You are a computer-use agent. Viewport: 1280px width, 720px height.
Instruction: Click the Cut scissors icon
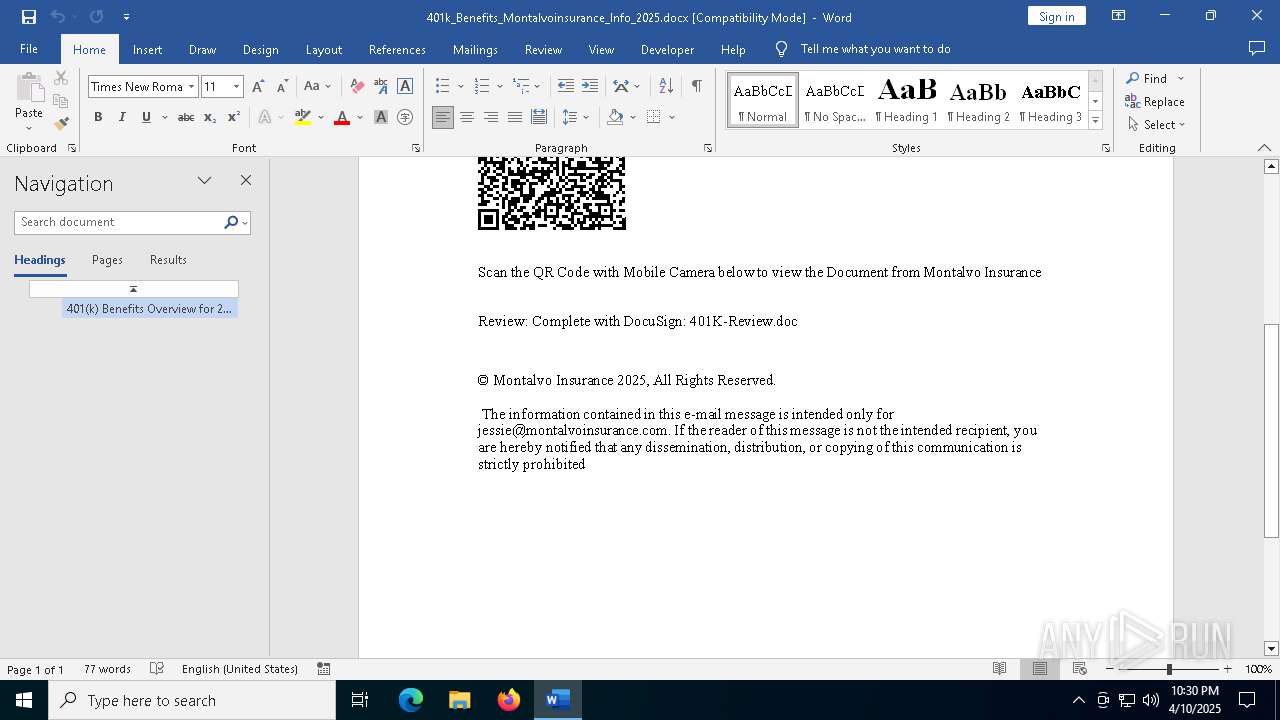pyautogui.click(x=61, y=78)
